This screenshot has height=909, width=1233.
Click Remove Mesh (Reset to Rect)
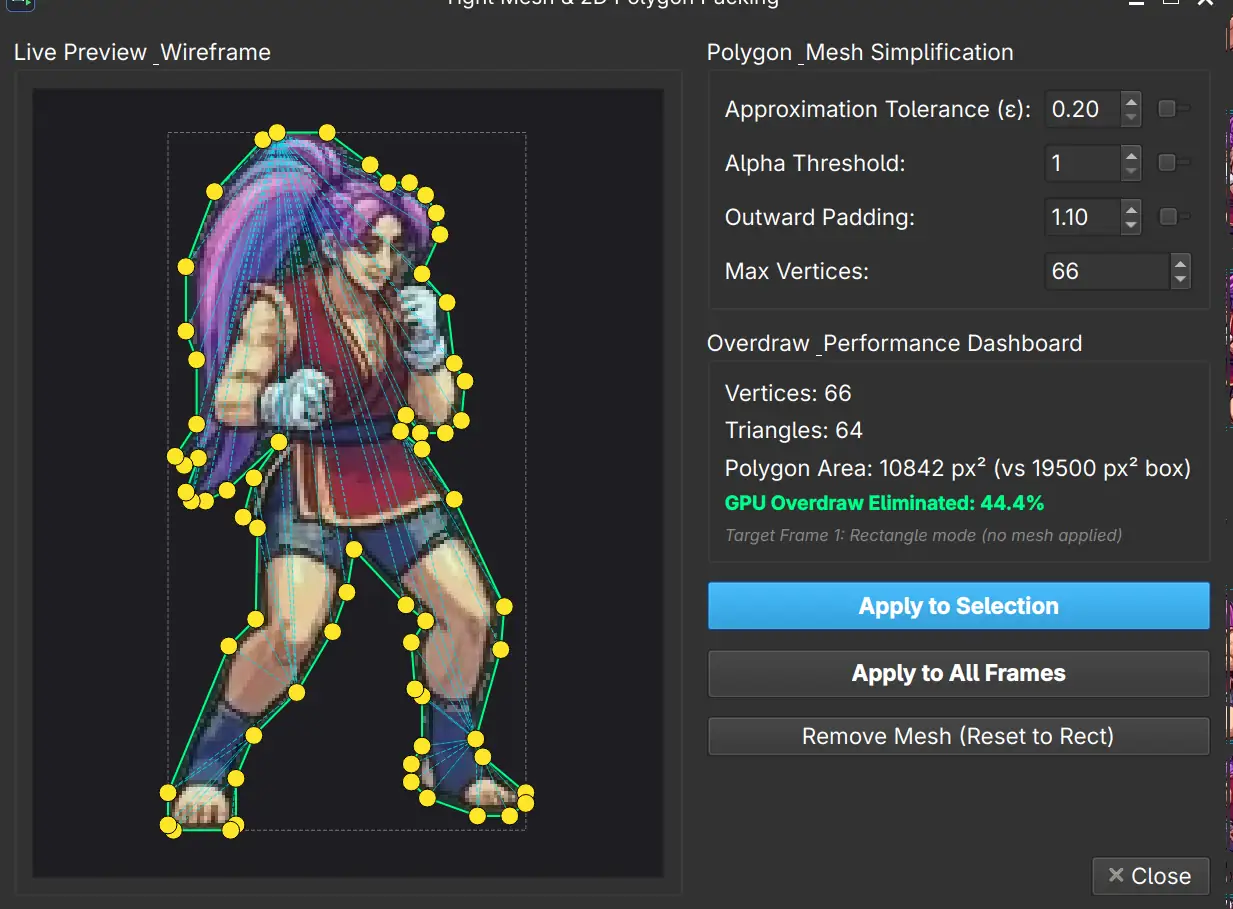coord(958,737)
